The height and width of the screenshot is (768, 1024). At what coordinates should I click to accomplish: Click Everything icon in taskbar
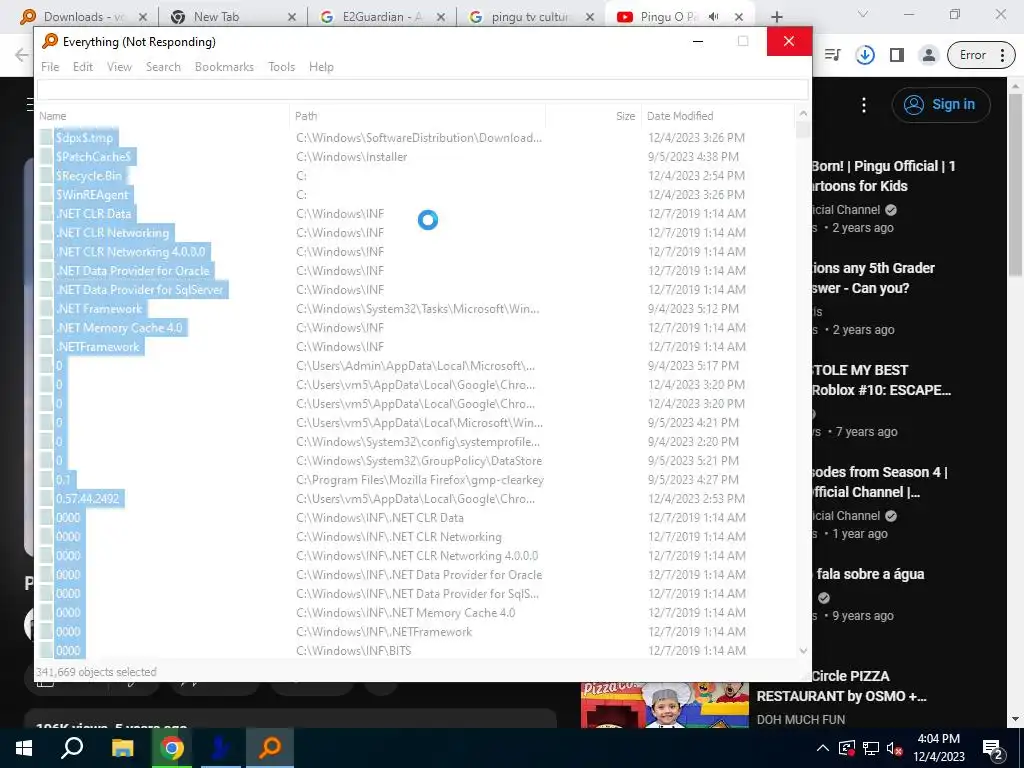pyautogui.click(x=270, y=748)
